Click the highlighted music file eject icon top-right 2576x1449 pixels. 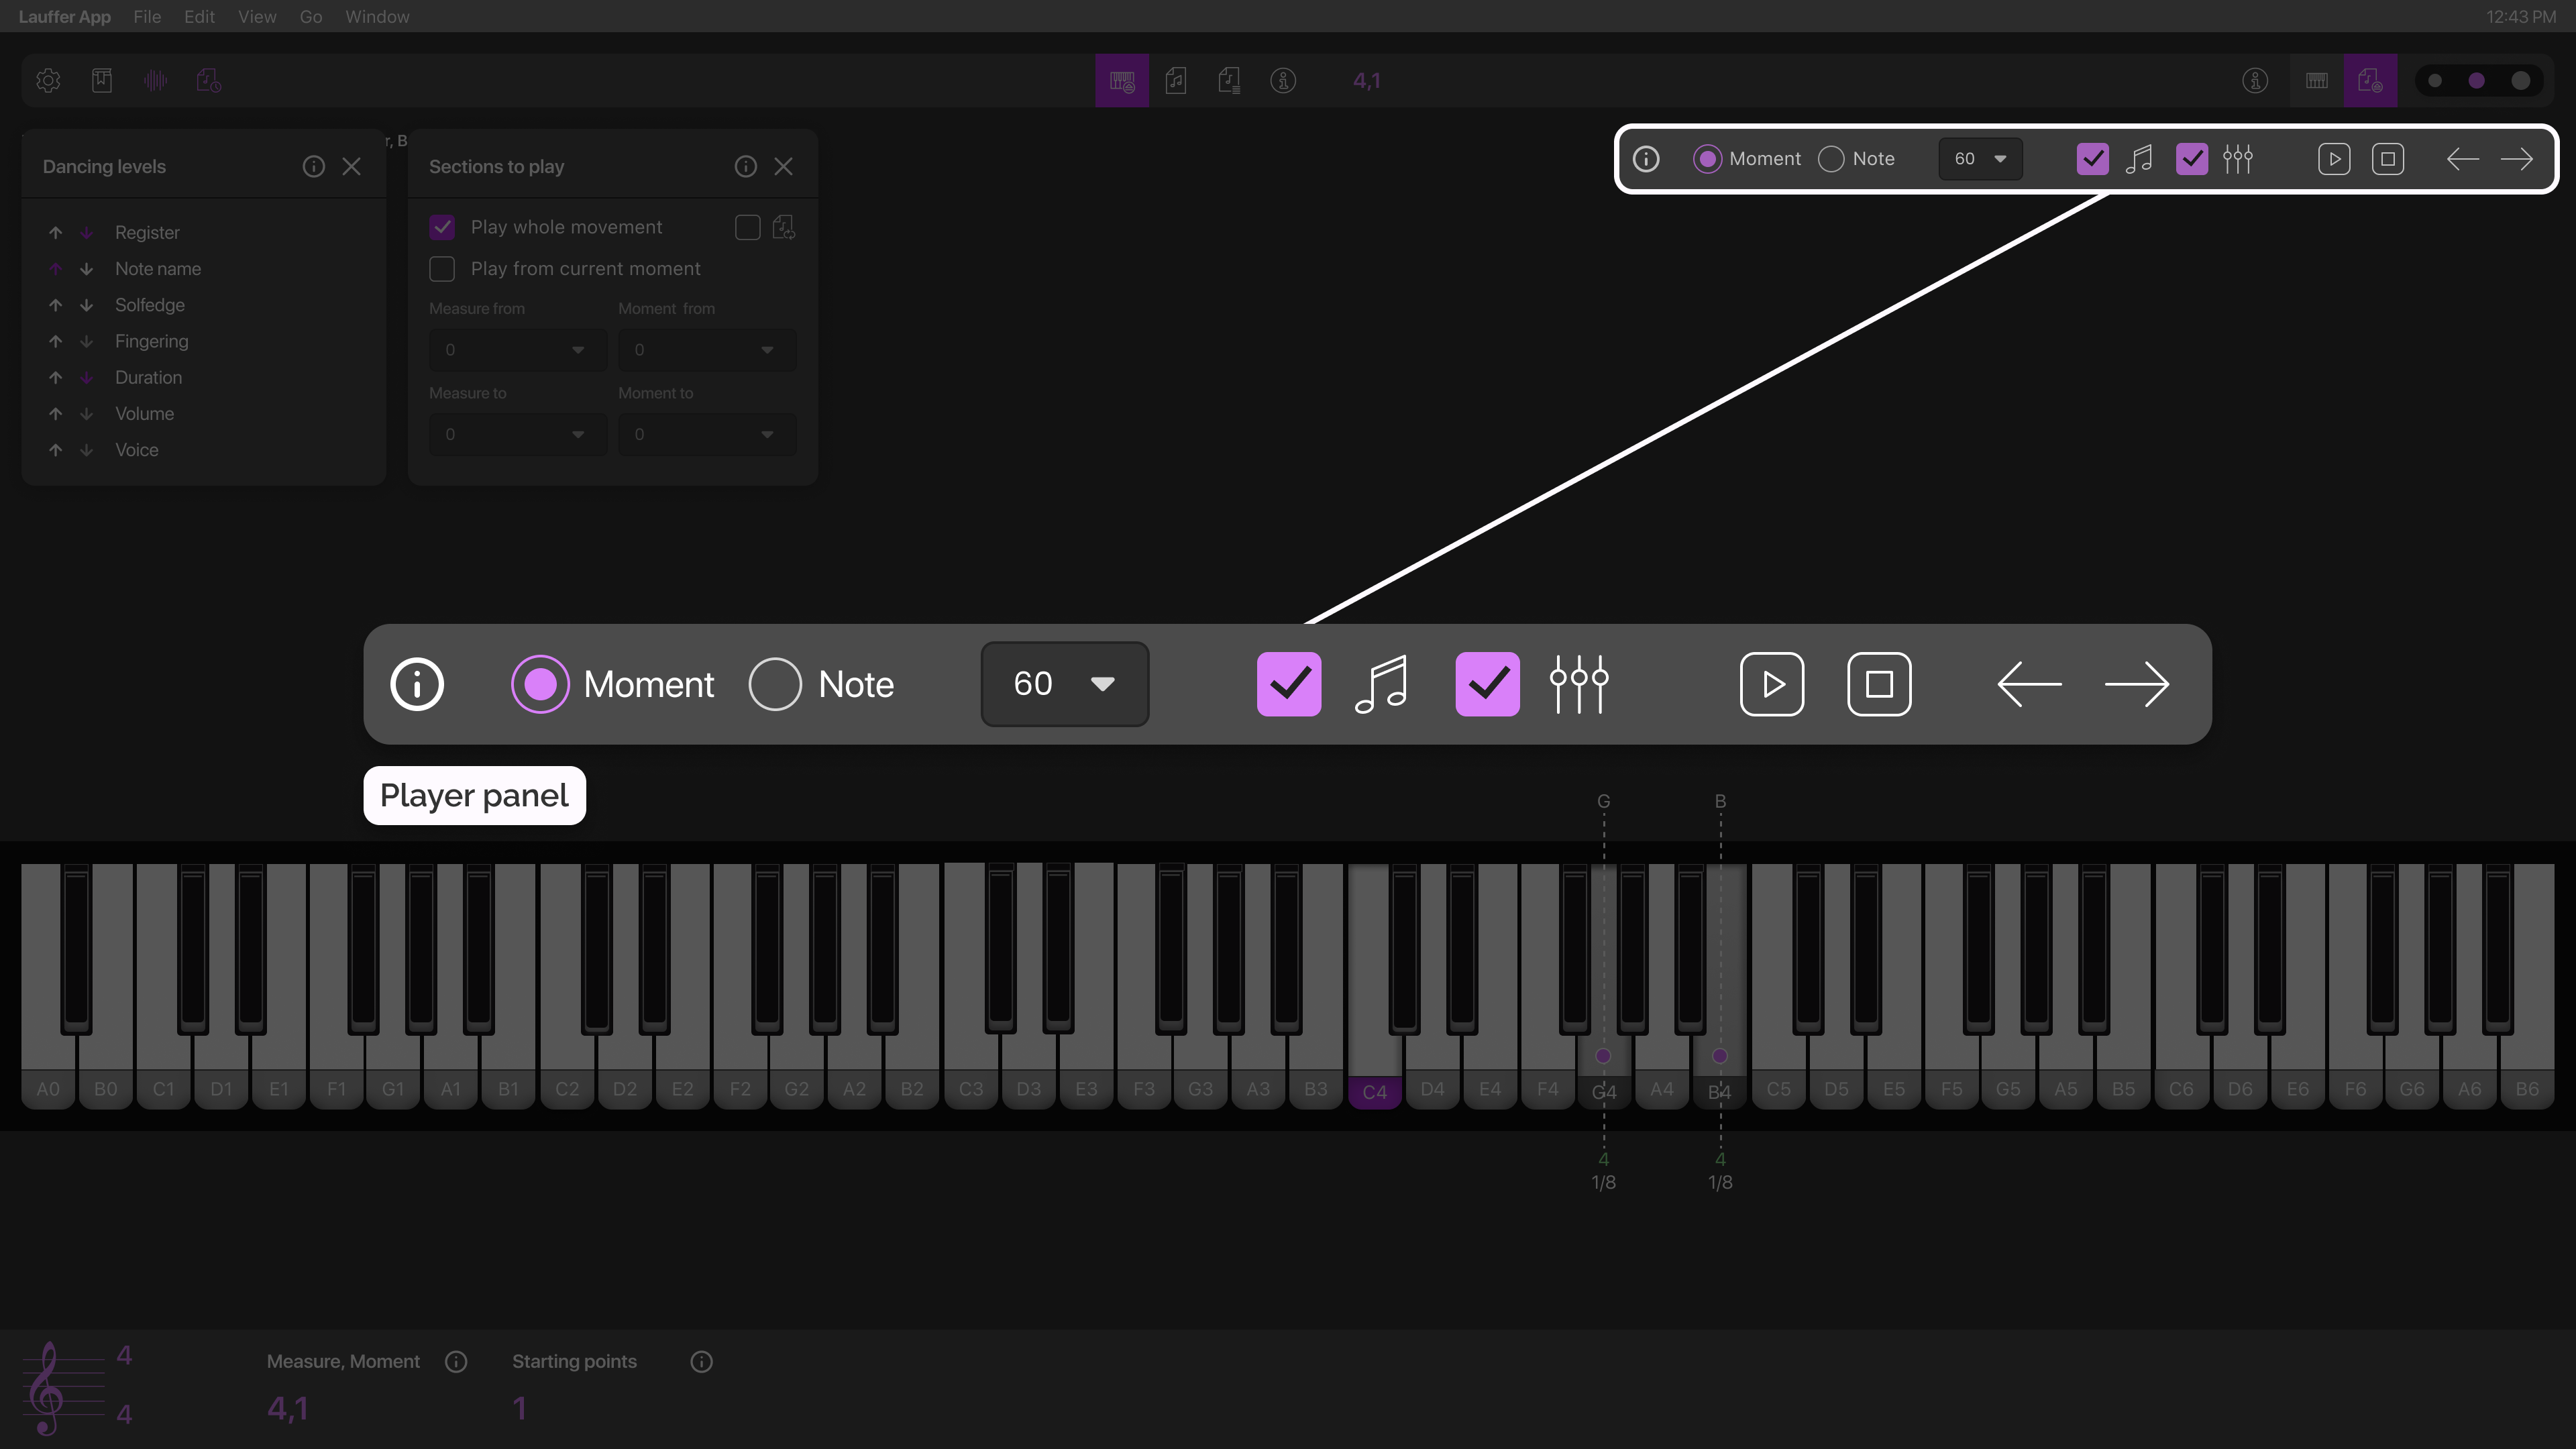2370,81
